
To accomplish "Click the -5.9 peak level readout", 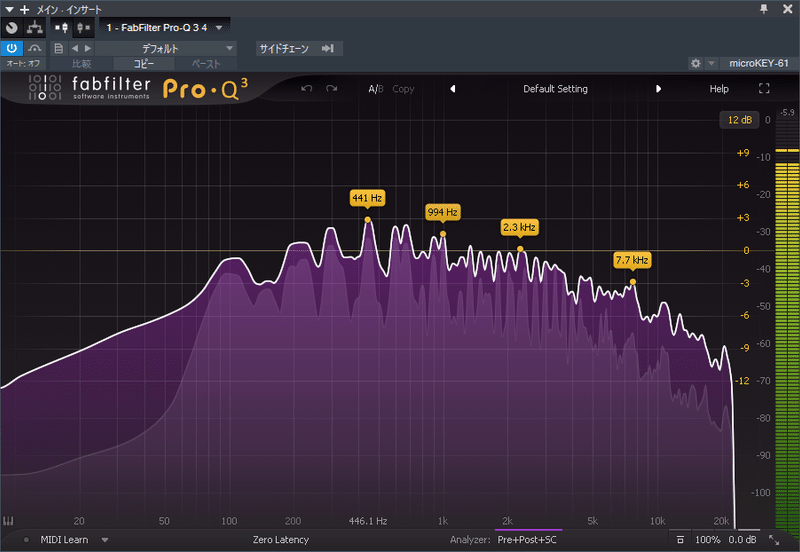I will 787,112.
